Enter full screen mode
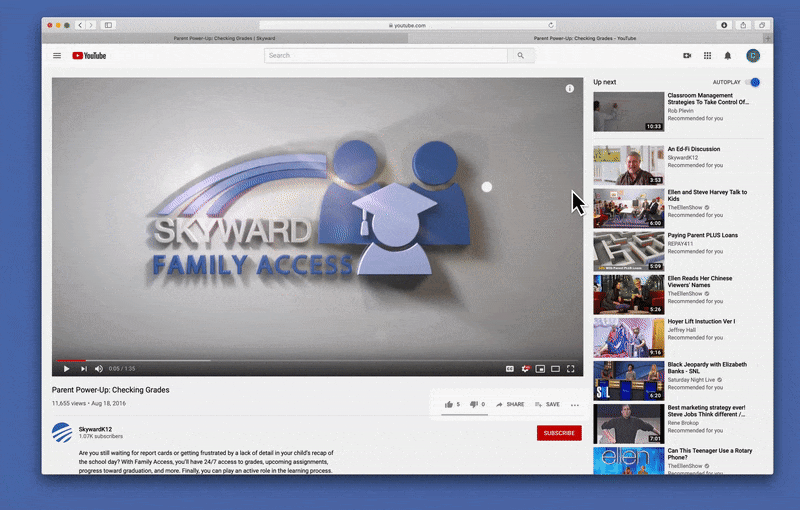800x510 pixels. (570, 369)
